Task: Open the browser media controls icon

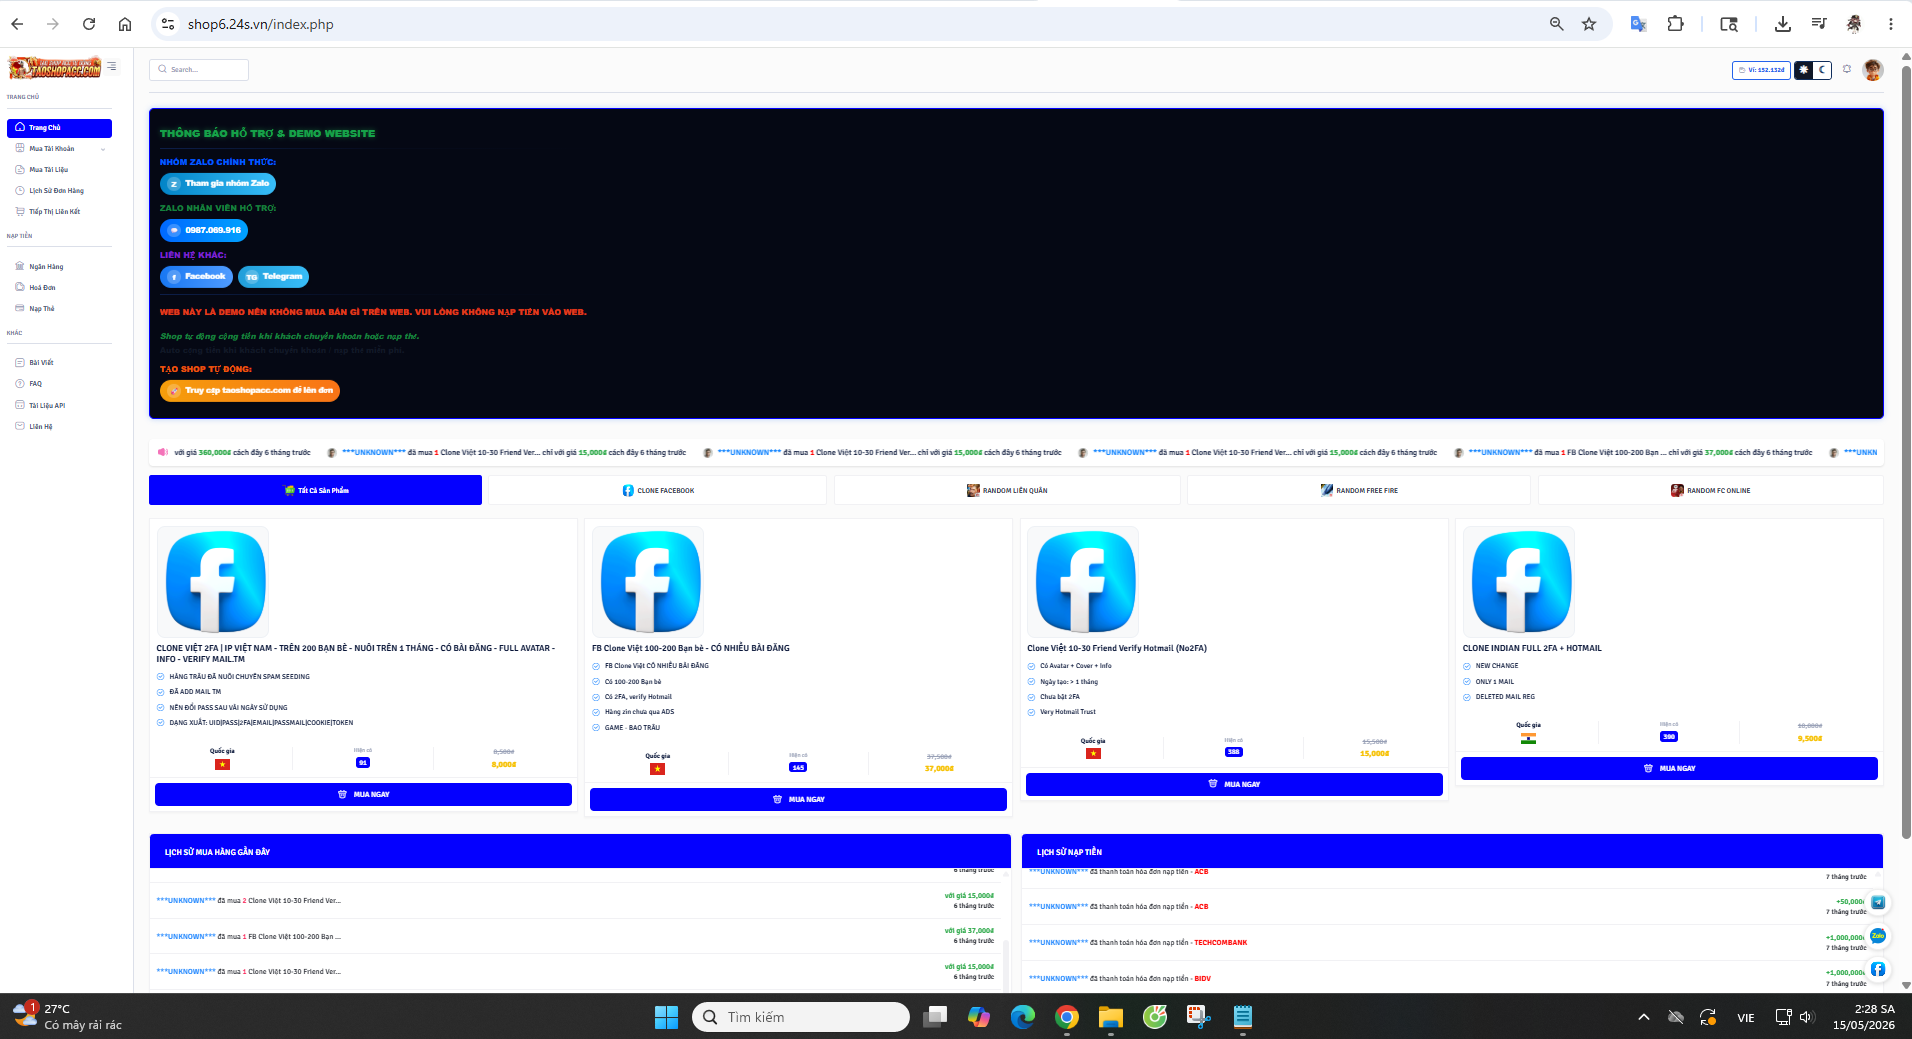Action: [x=1819, y=24]
